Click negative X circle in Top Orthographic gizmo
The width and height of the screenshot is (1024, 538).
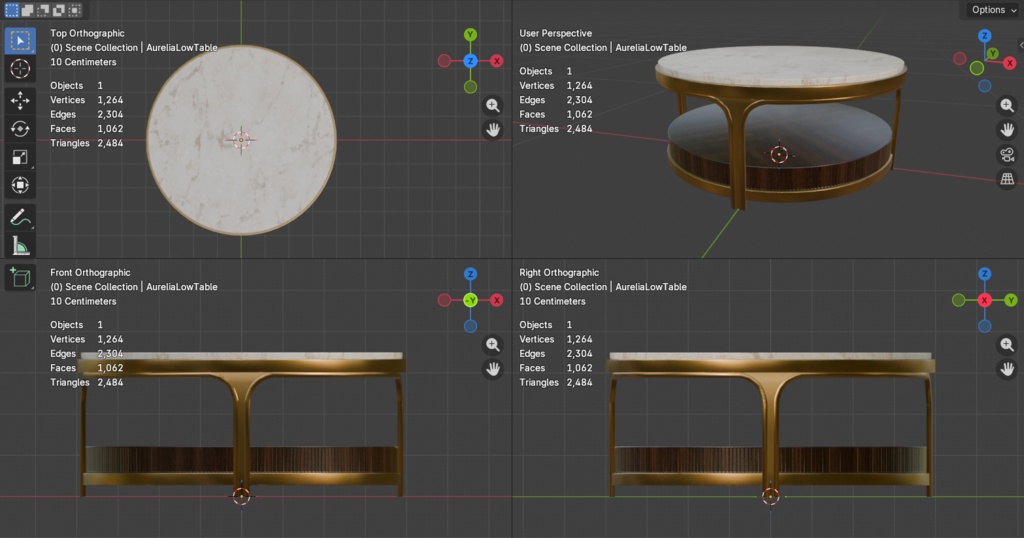tap(444, 61)
